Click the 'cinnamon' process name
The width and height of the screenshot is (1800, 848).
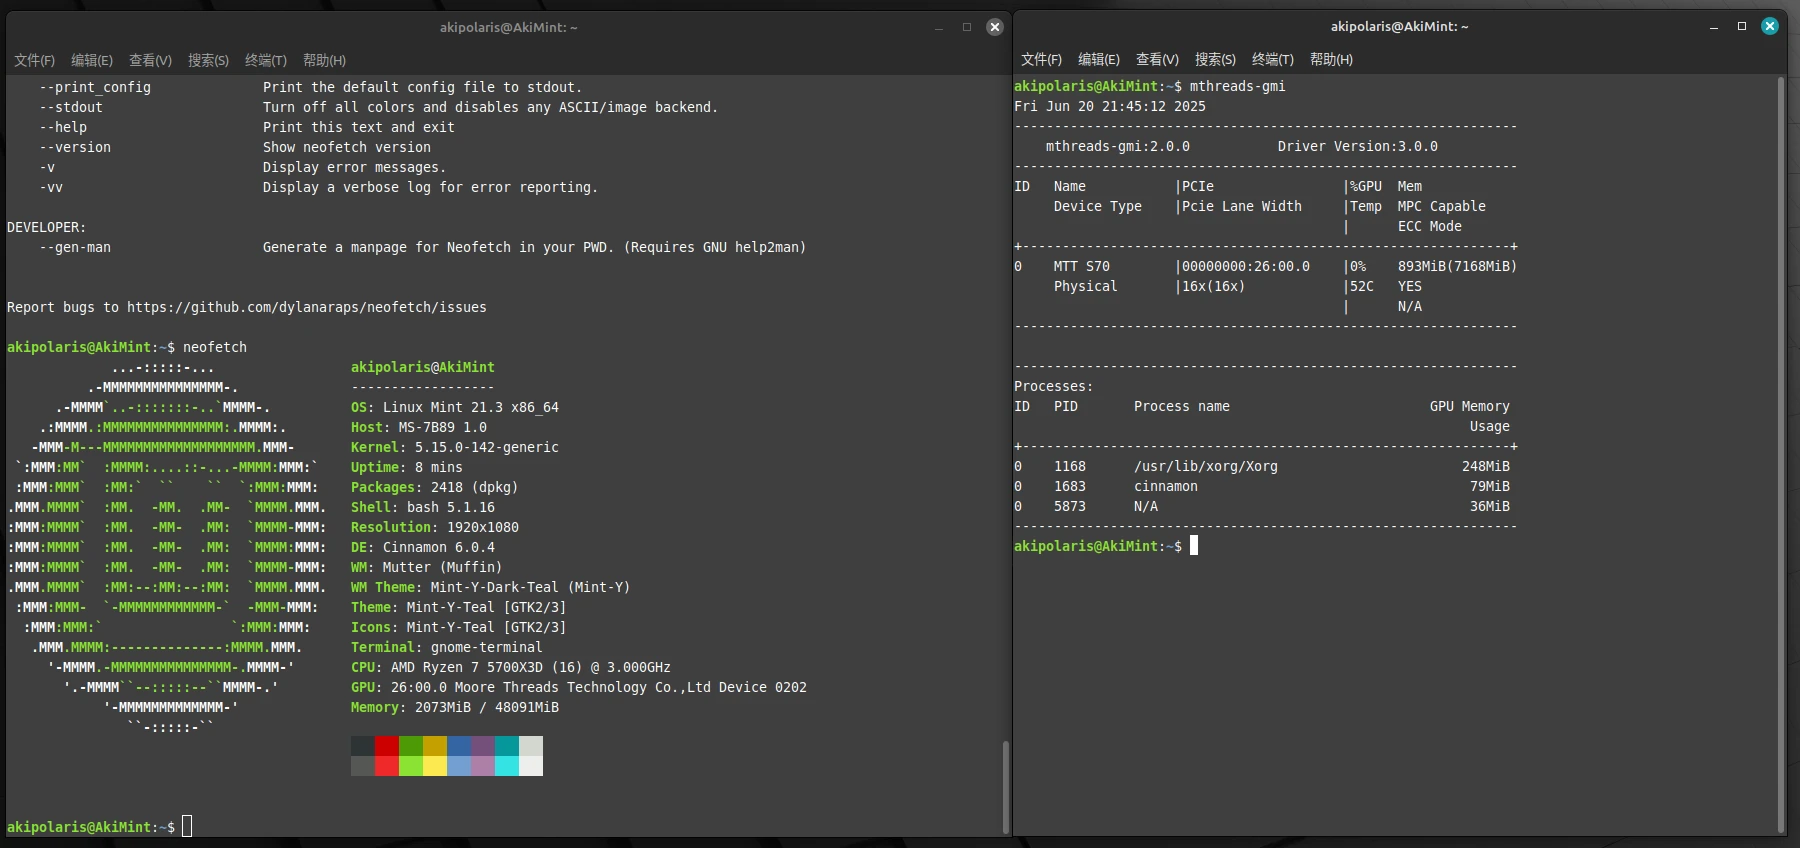coord(1166,486)
